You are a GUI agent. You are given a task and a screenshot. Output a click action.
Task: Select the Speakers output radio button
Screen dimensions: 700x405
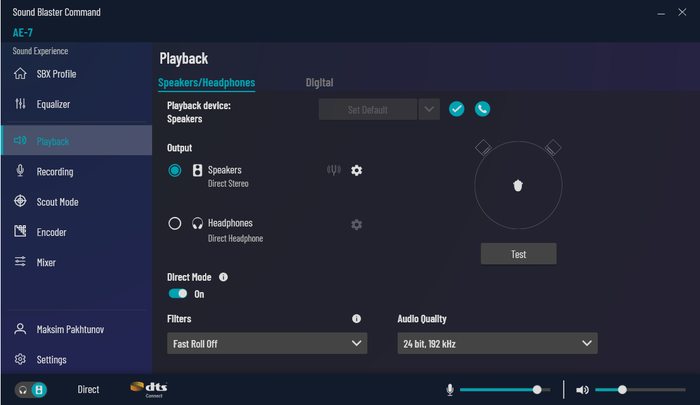175,170
